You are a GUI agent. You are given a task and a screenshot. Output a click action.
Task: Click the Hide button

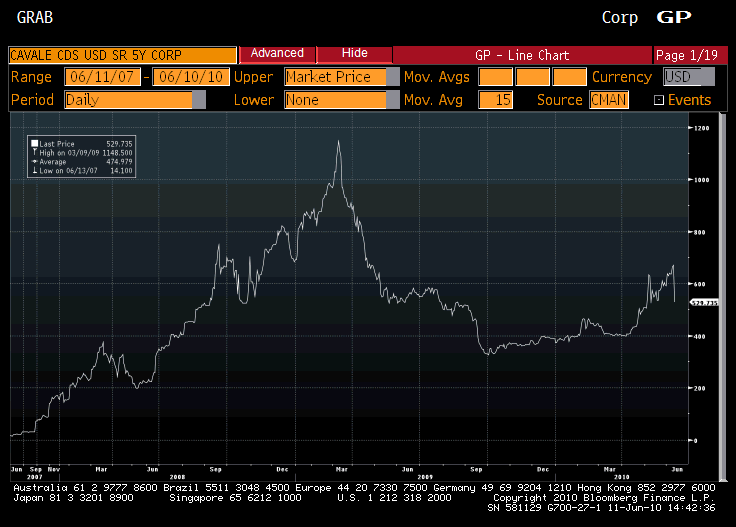coord(354,53)
